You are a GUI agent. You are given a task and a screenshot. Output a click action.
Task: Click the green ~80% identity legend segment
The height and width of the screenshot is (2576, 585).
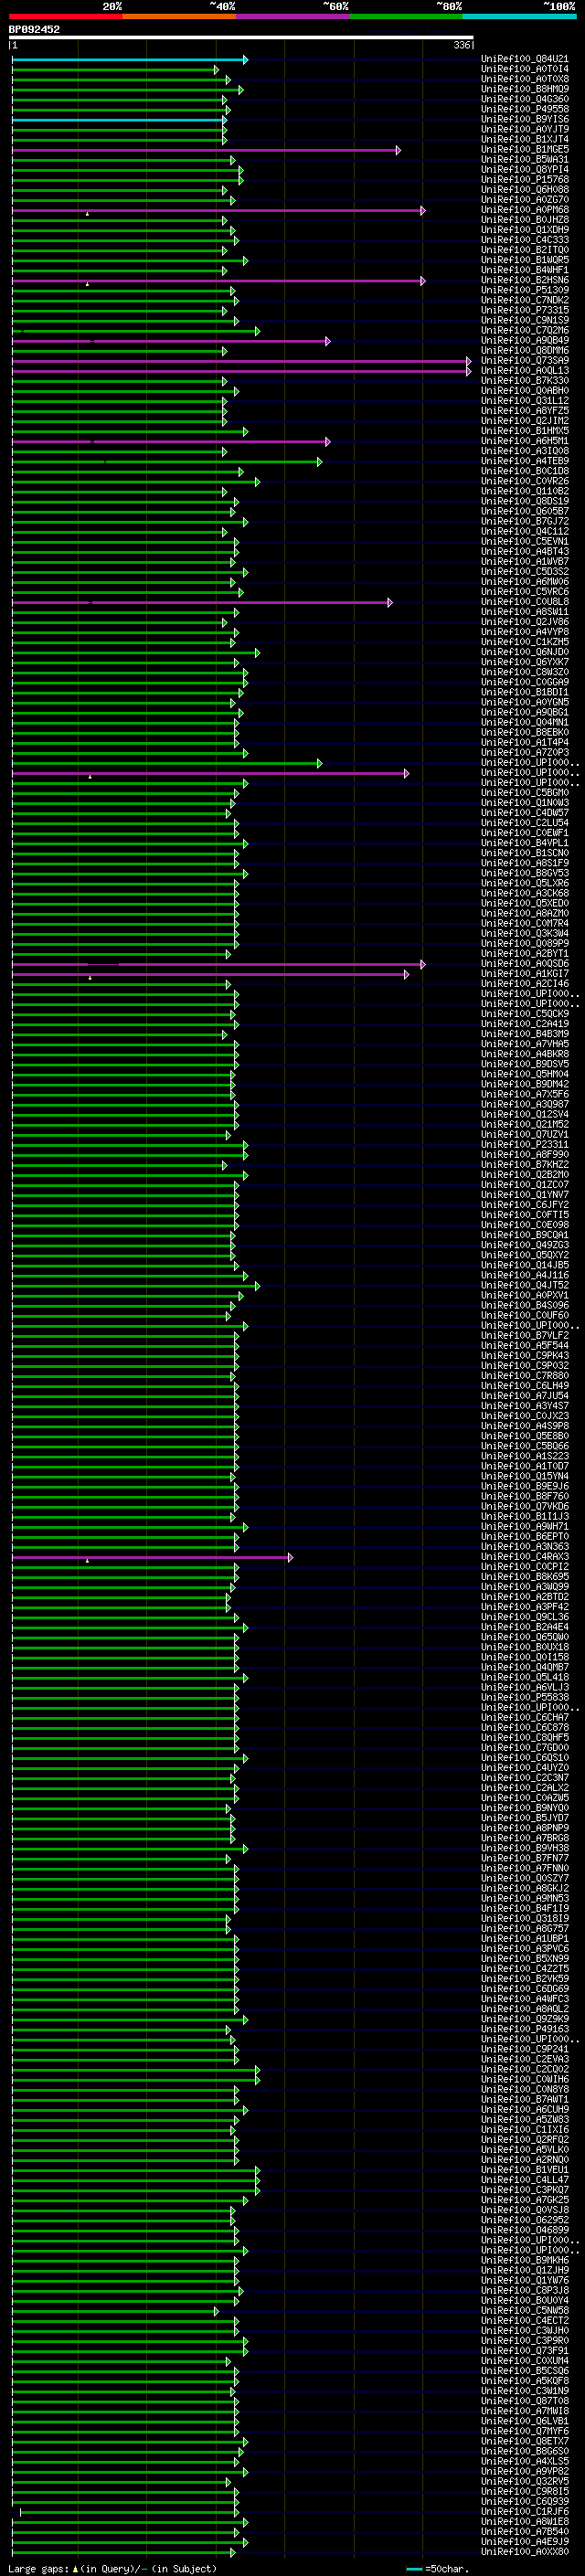406,16
